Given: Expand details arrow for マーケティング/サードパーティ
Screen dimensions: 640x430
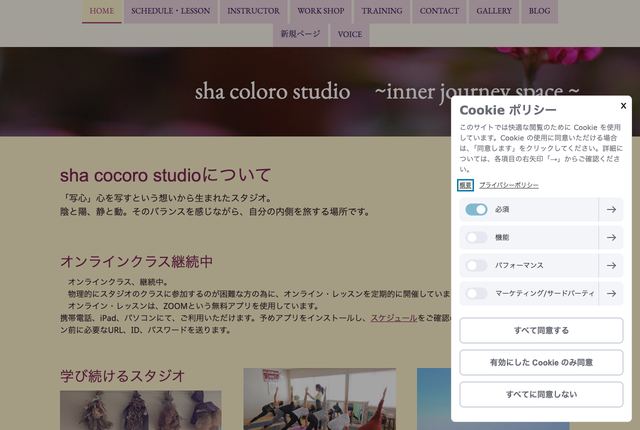Looking at the screenshot, I should (x=611, y=293).
